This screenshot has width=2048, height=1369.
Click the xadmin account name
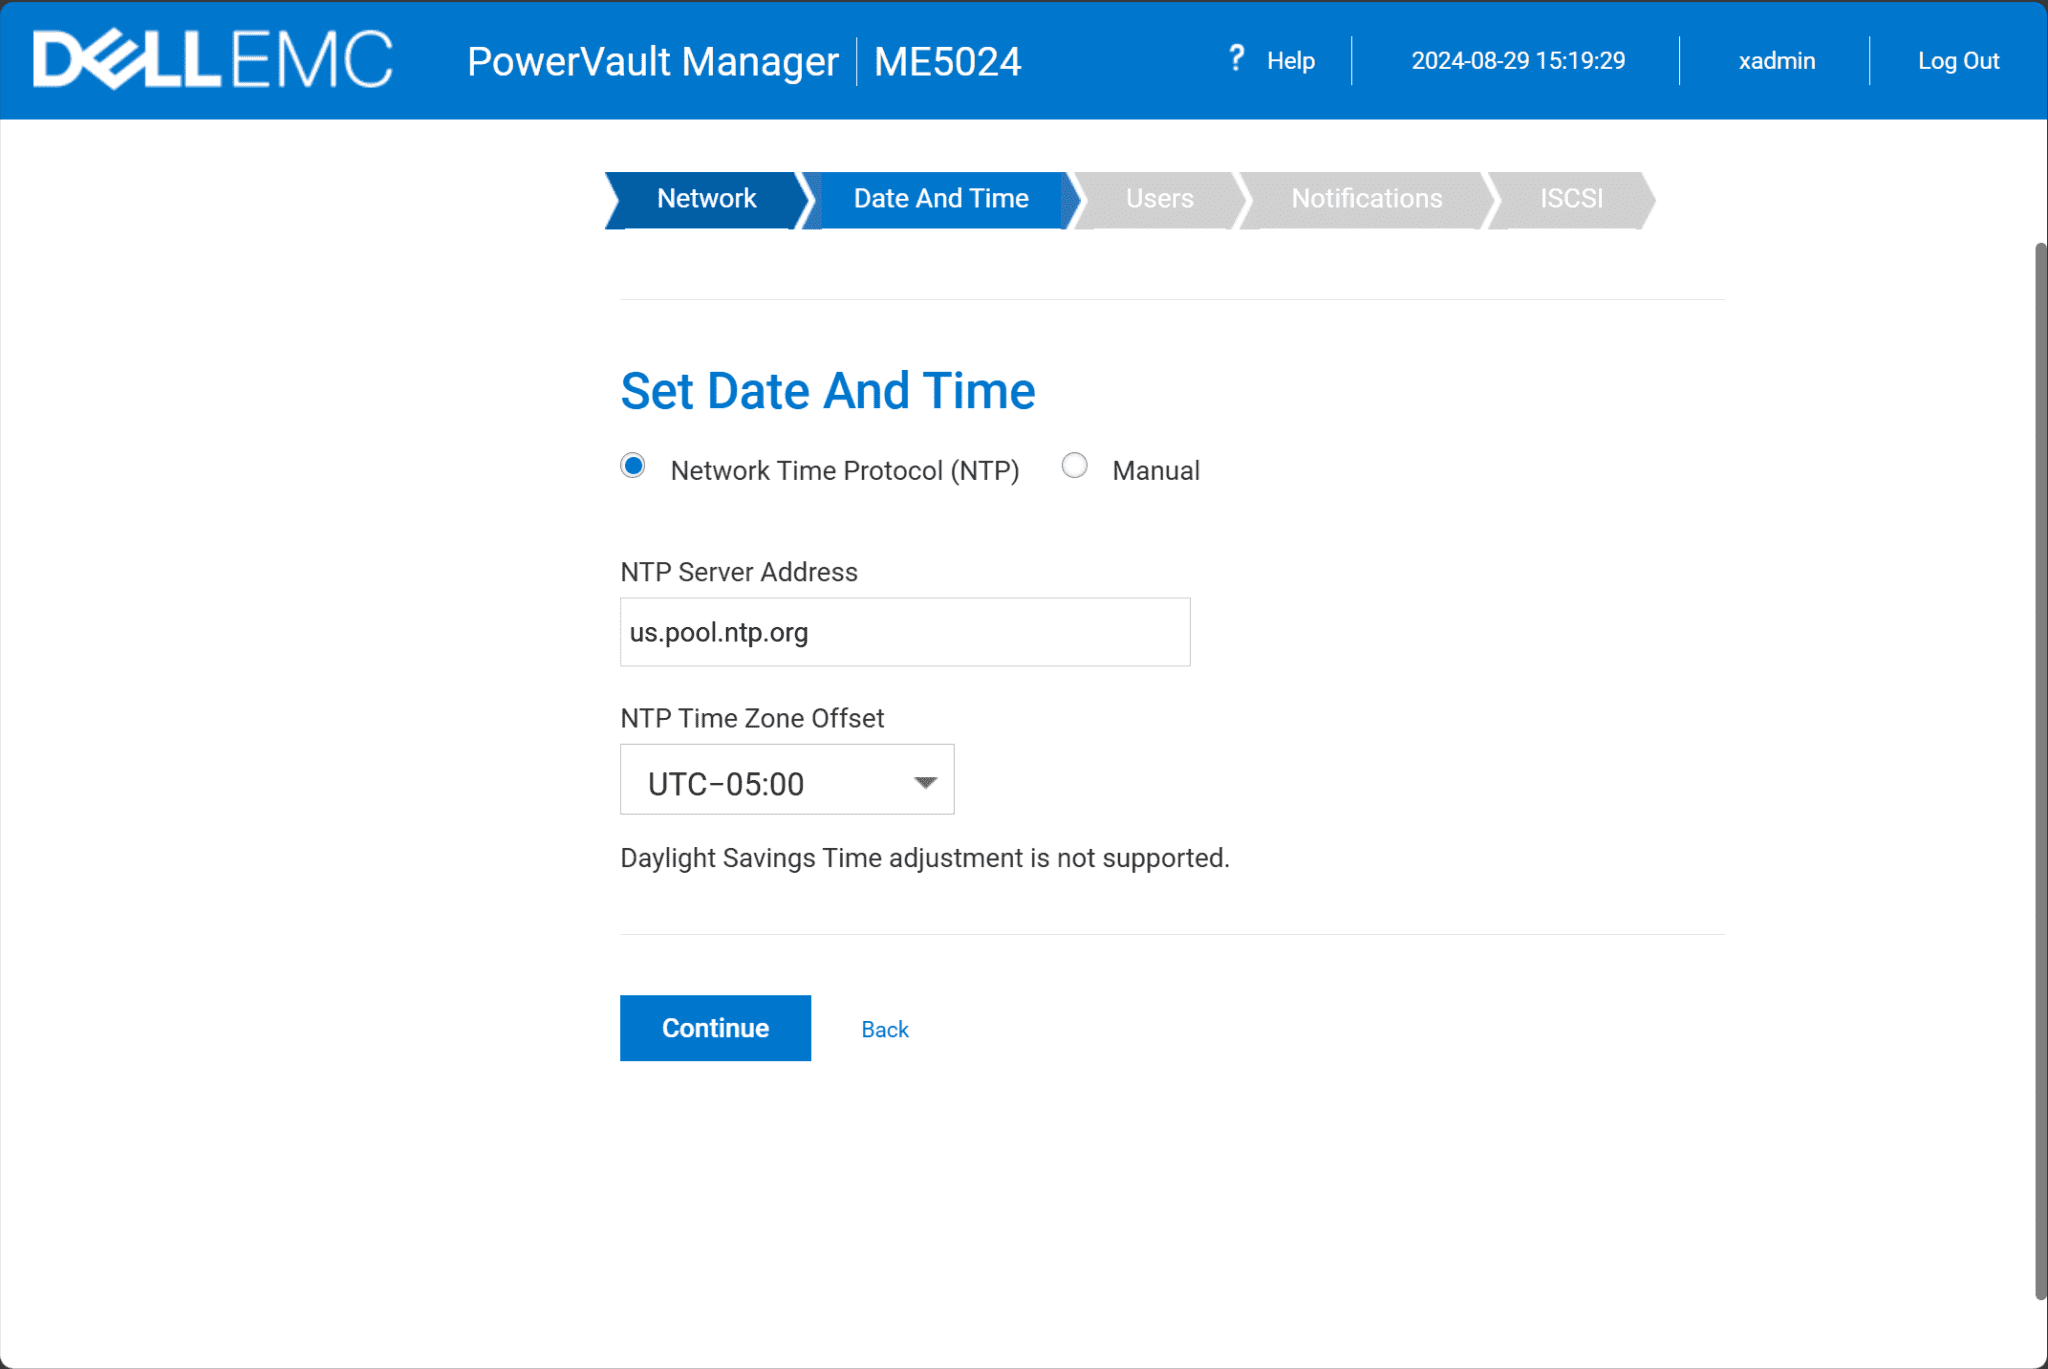[1776, 61]
